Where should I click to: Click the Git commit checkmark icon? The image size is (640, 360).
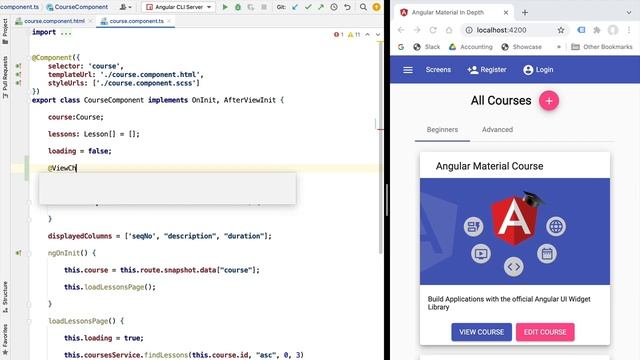[x=308, y=7]
